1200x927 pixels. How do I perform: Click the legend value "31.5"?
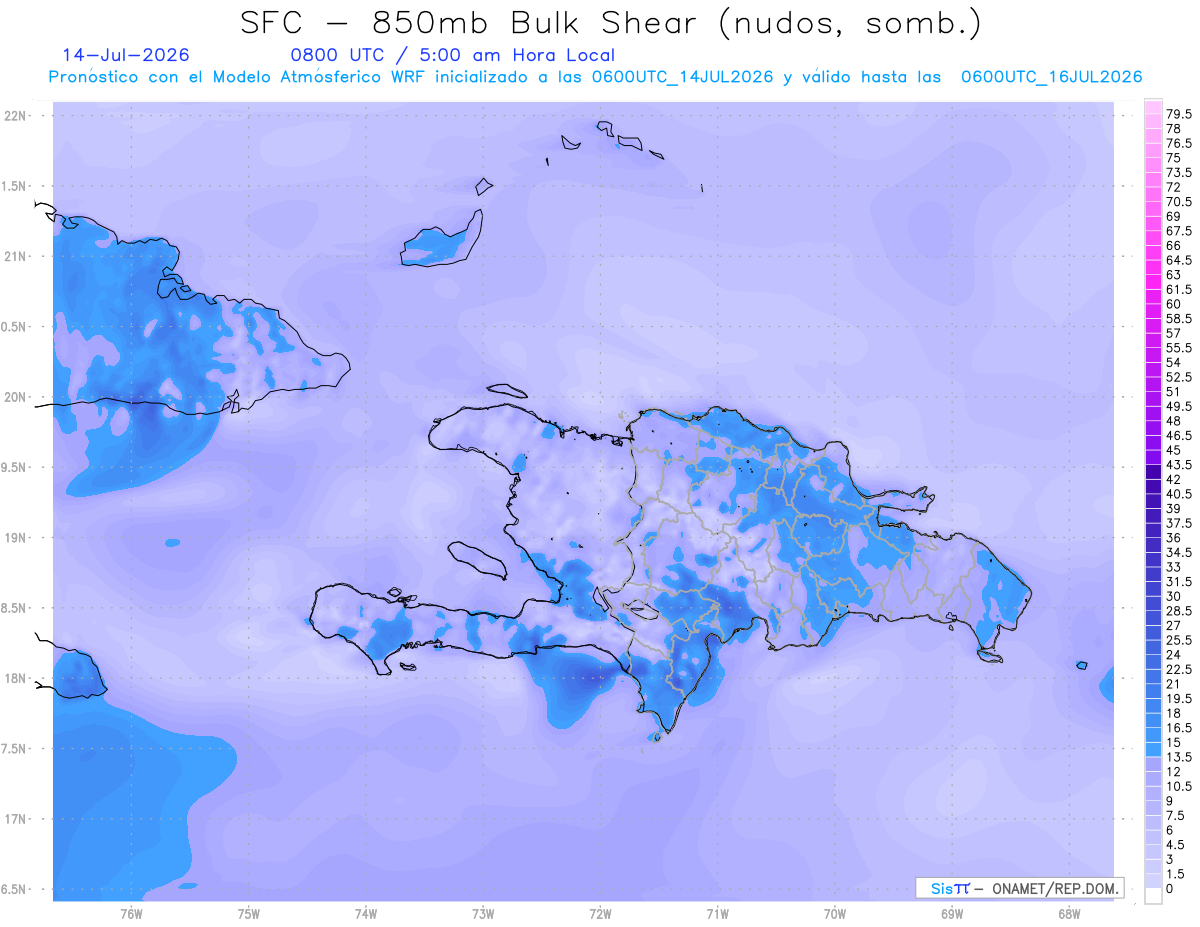[1179, 581]
